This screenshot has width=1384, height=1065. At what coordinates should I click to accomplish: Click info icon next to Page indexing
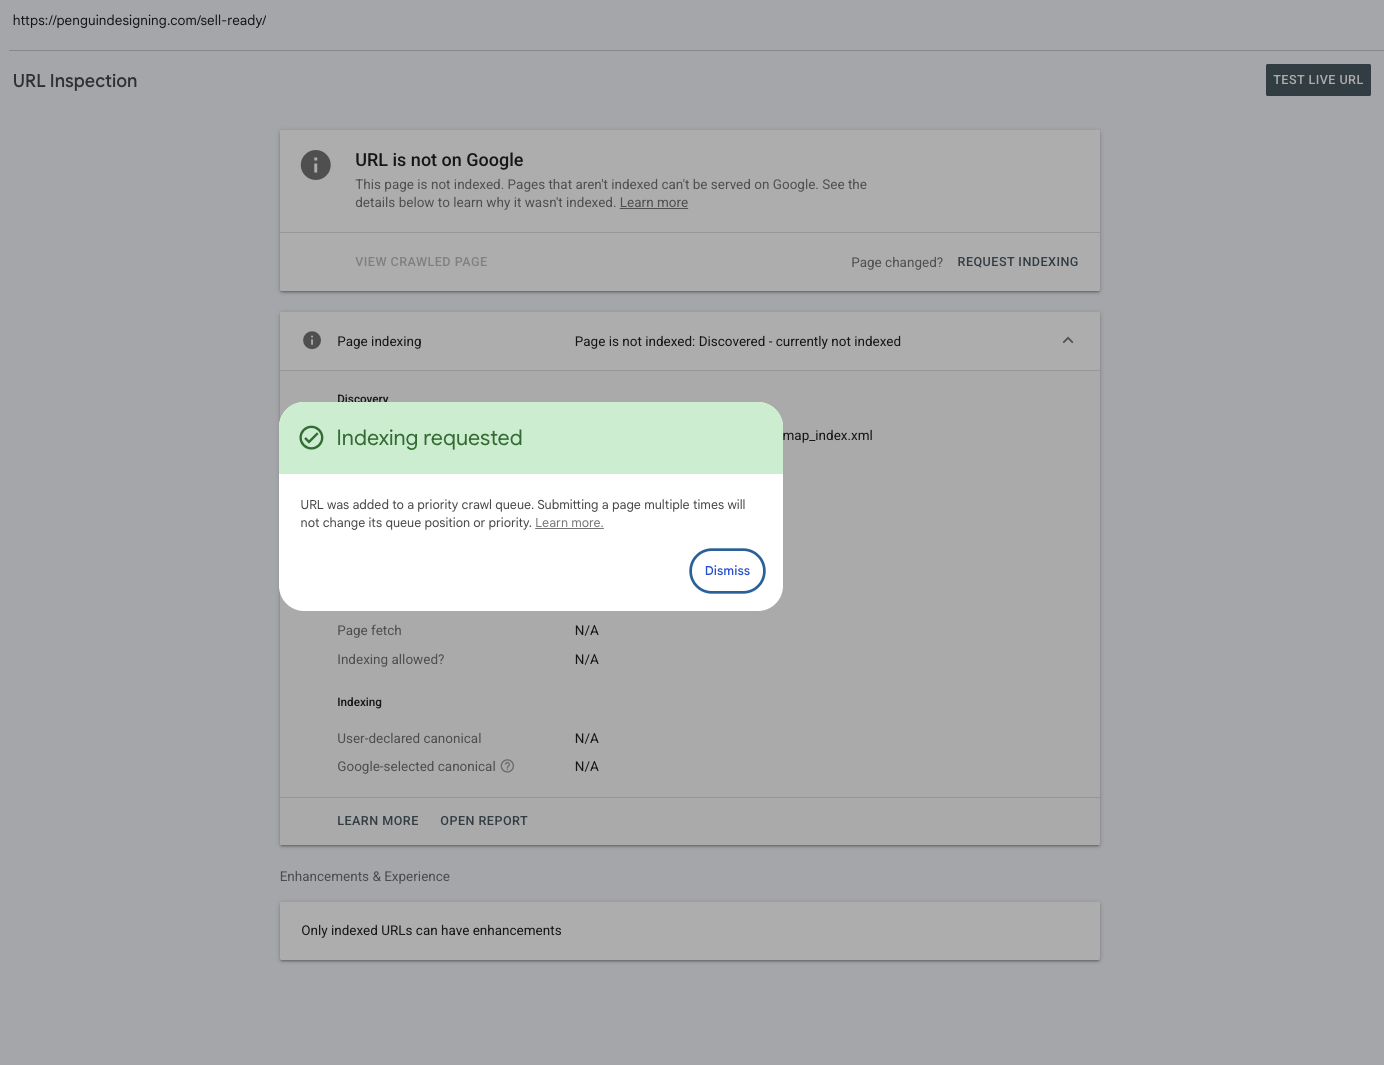click(x=312, y=340)
